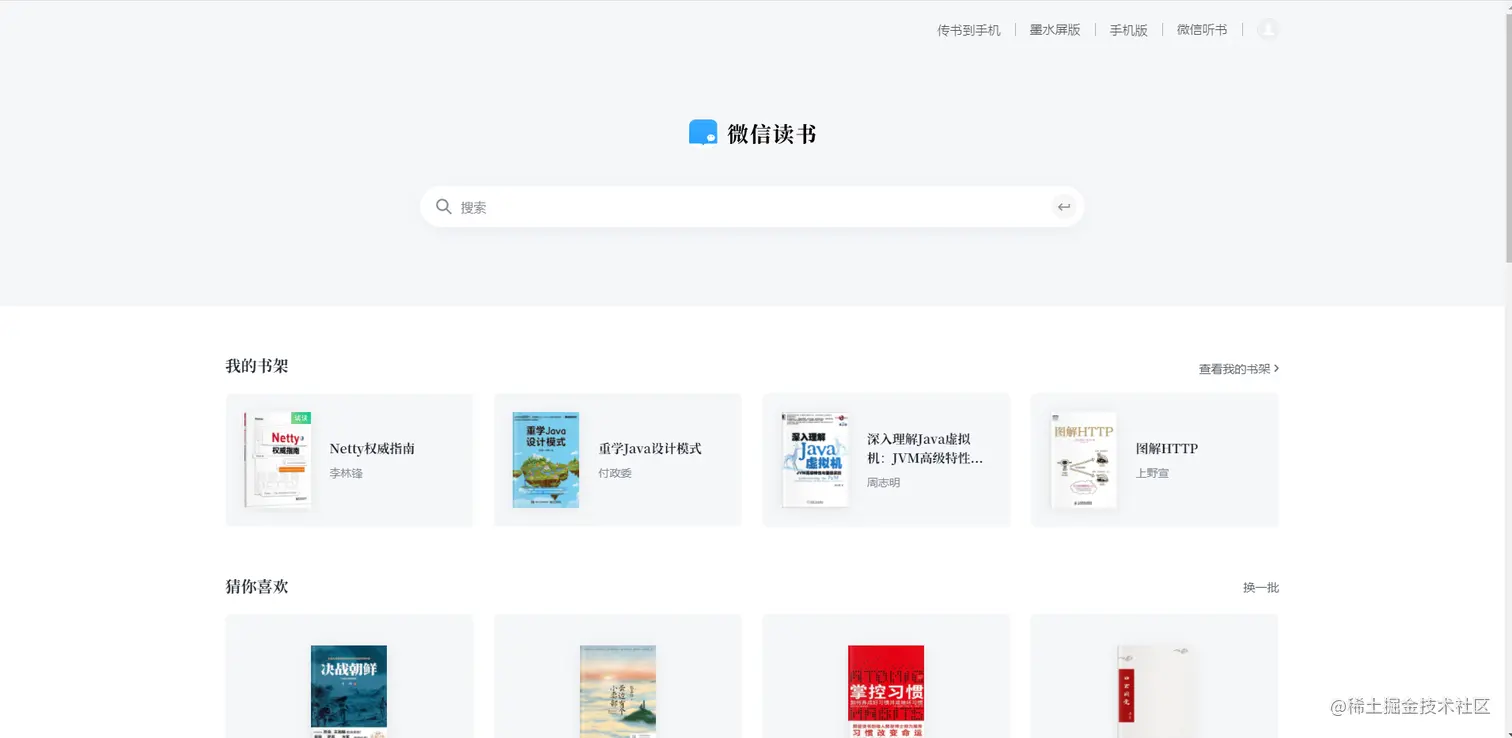Click author name 上野宣

click(x=1152, y=473)
